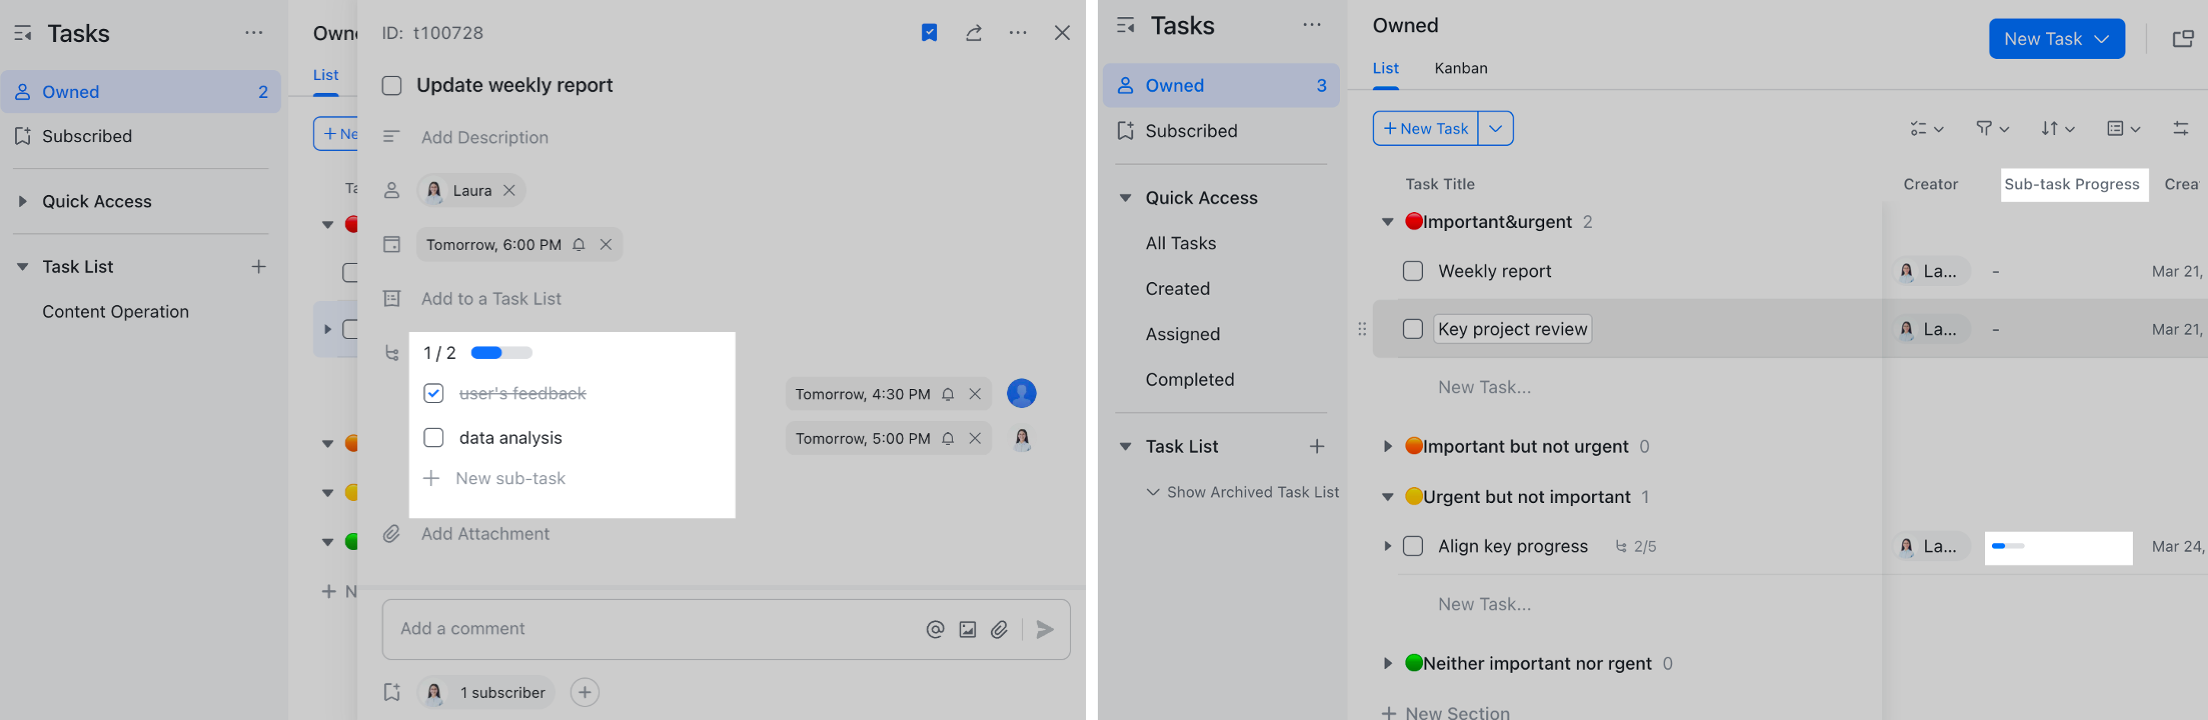This screenshot has height=720, width=2208.
Task: Click the blue New Task button
Action: [2056, 39]
